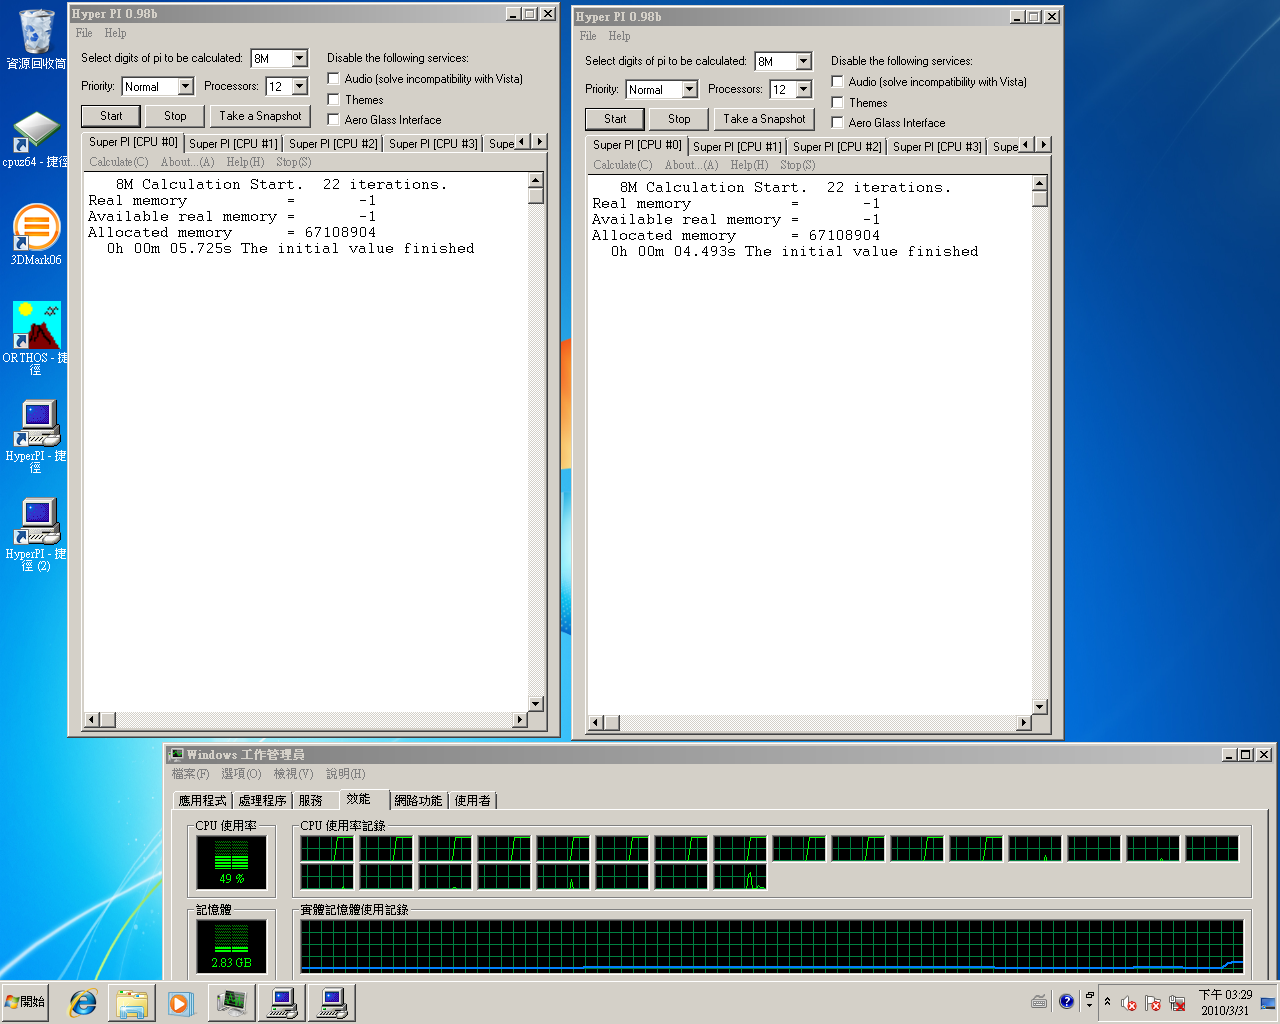Open the Windows Start button

(27, 1002)
